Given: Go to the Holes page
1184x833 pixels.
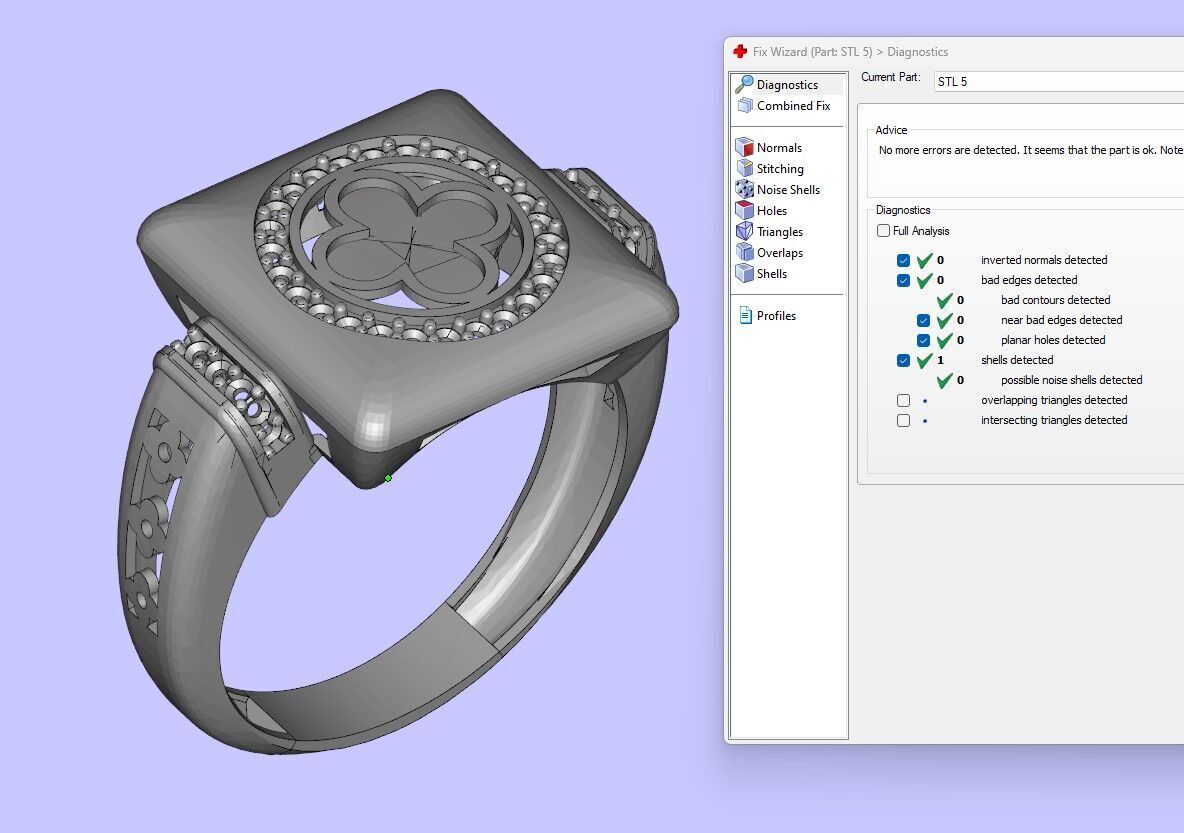Looking at the screenshot, I should (x=772, y=211).
